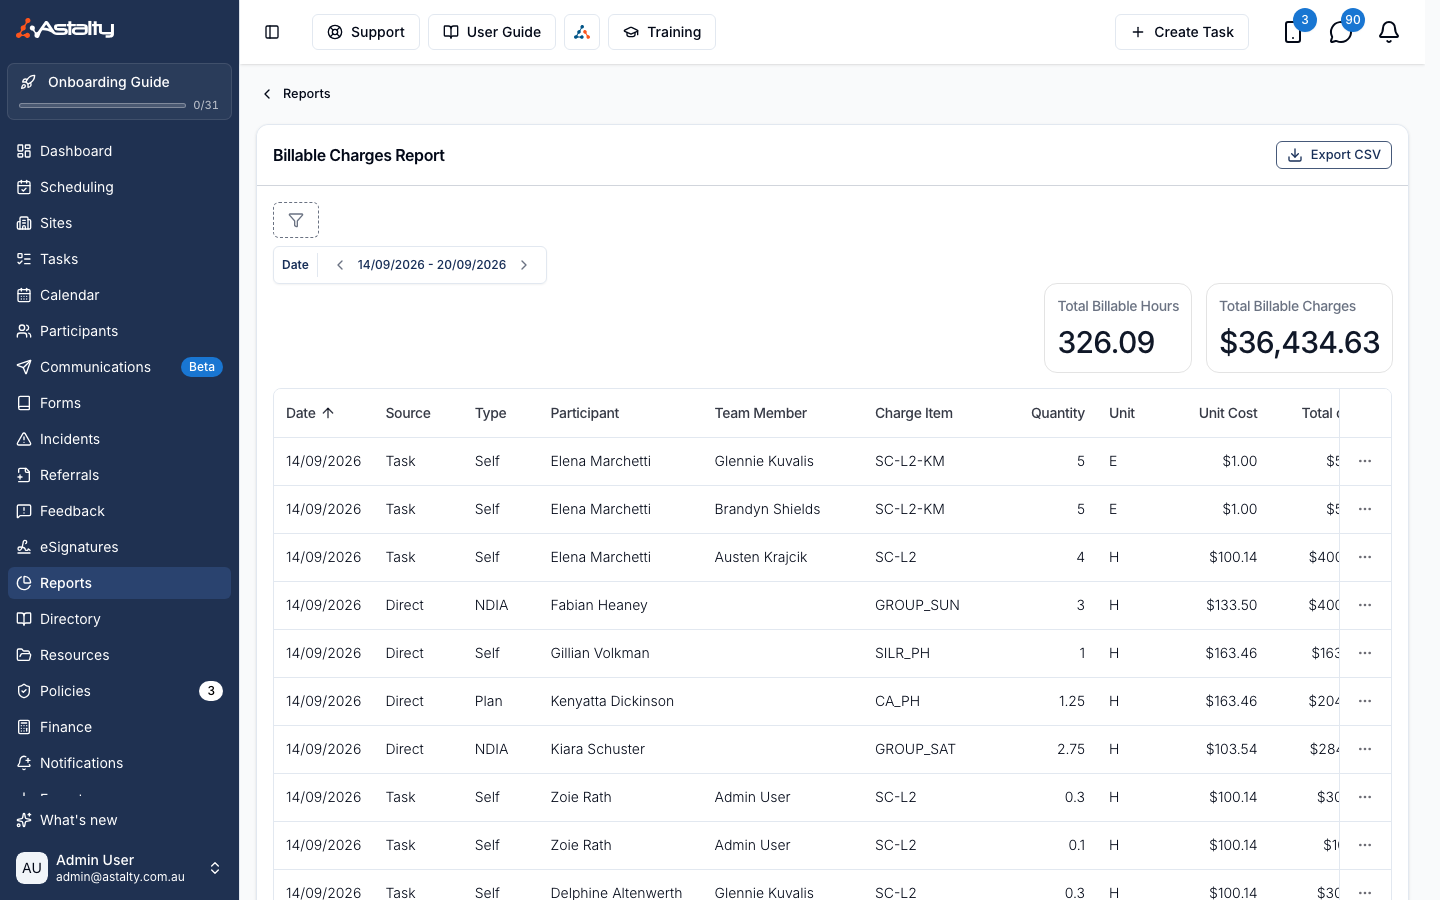Open Forms from sidebar

coord(119,403)
